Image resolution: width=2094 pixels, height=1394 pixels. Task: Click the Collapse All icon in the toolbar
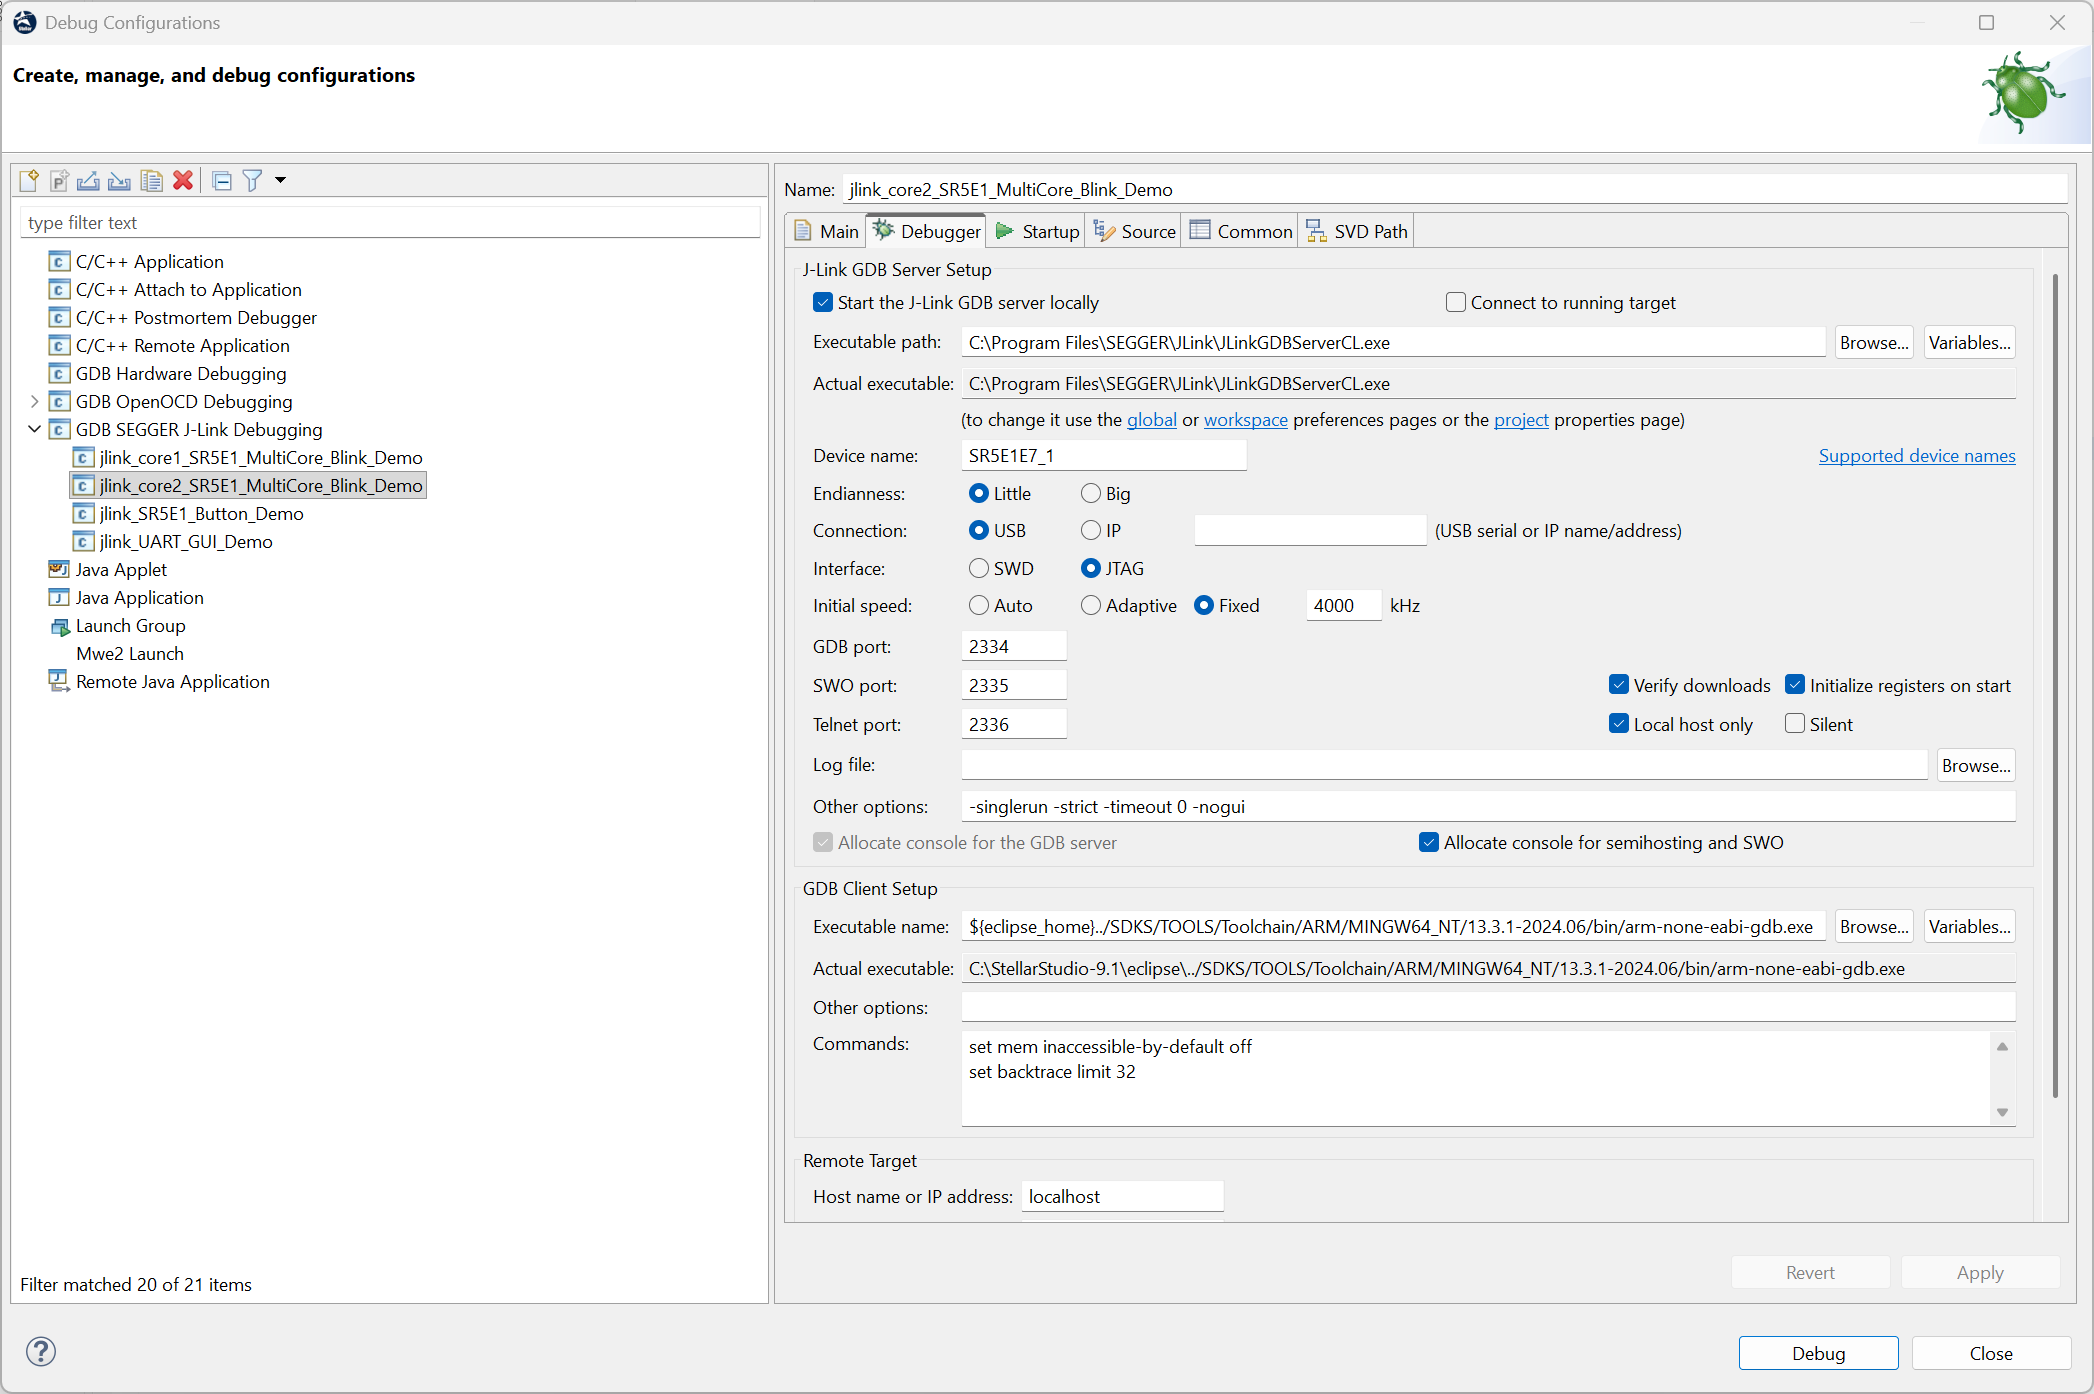click(222, 181)
